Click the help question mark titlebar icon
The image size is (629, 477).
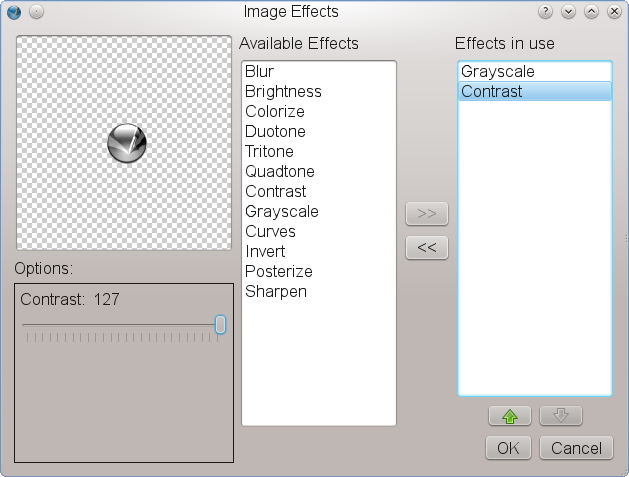(545, 12)
